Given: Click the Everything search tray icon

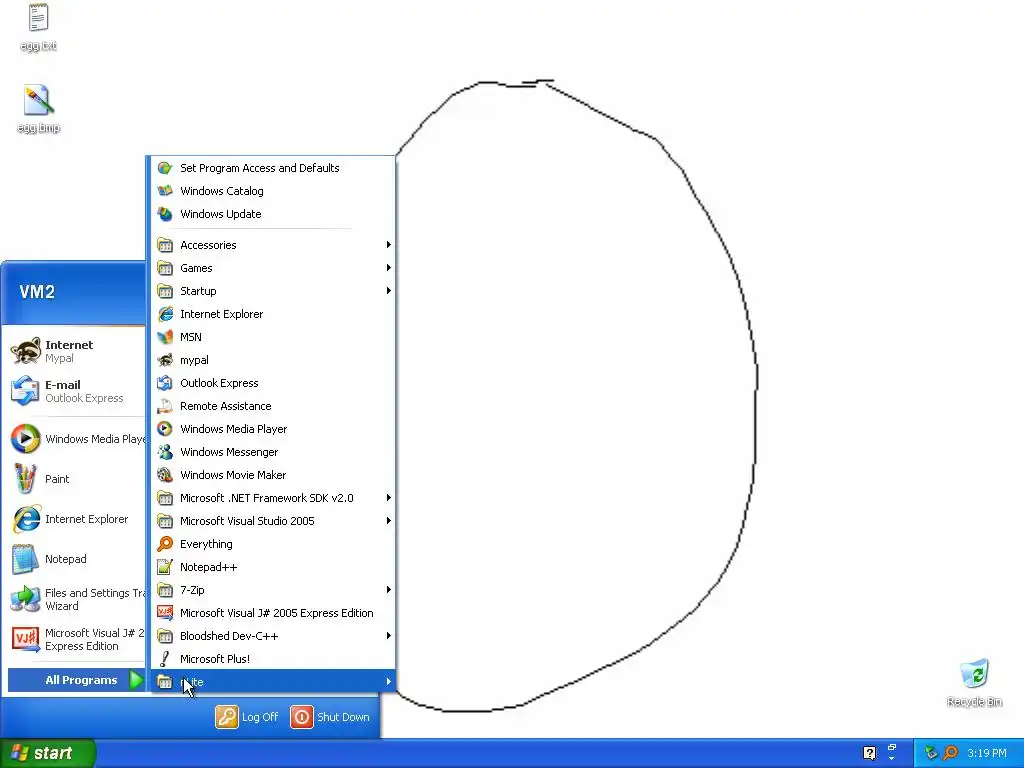Looking at the screenshot, I should [x=950, y=753].
